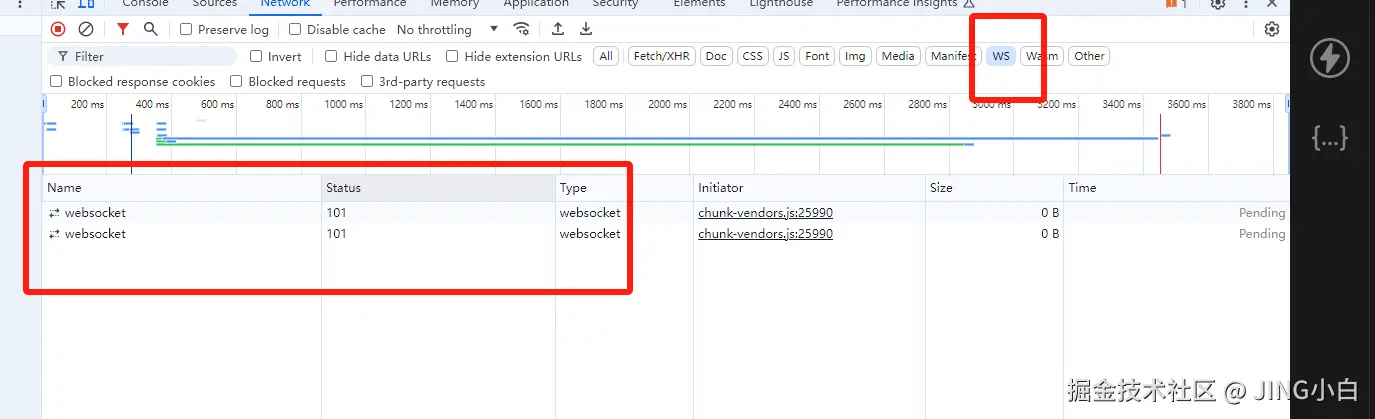Focus the Filter text field

[x=143, y=56]
